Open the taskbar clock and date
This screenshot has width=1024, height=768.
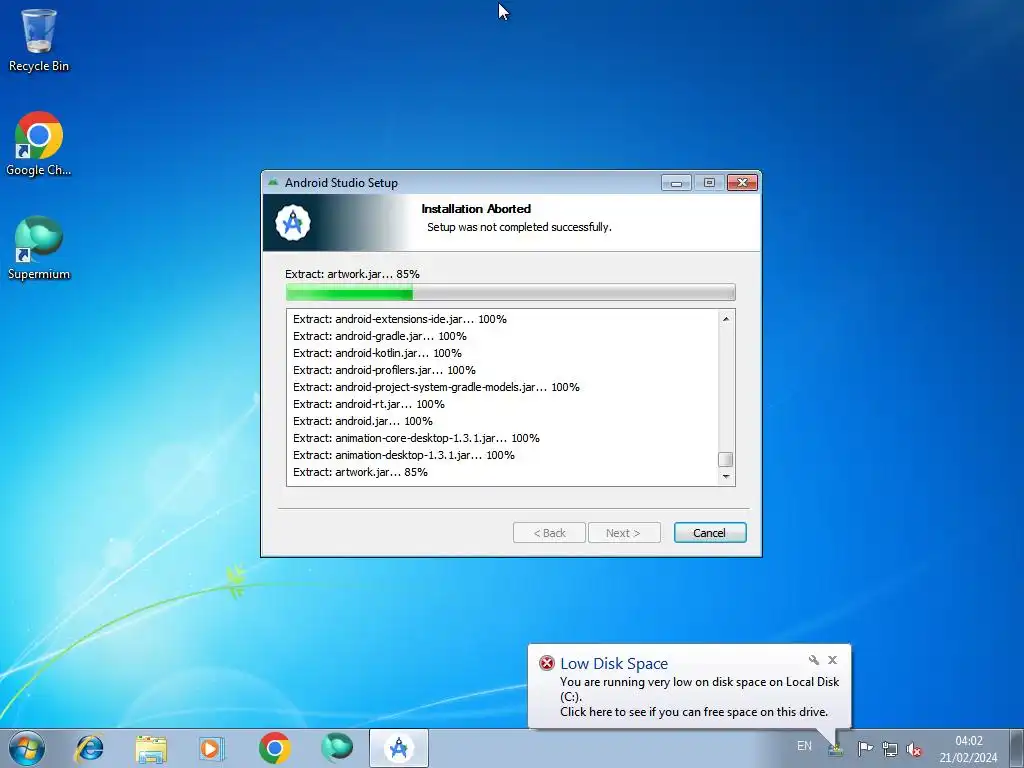tap(968, 749)
